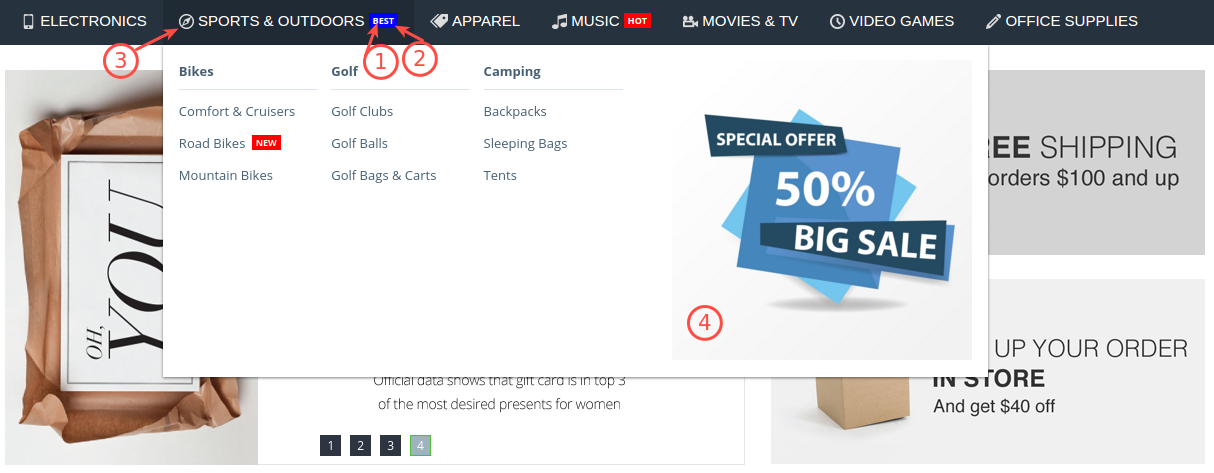This screenshot has width=1214, height=473.
Task: Switch to slide 1 in slider pagination
Action: tap(331, 445)
